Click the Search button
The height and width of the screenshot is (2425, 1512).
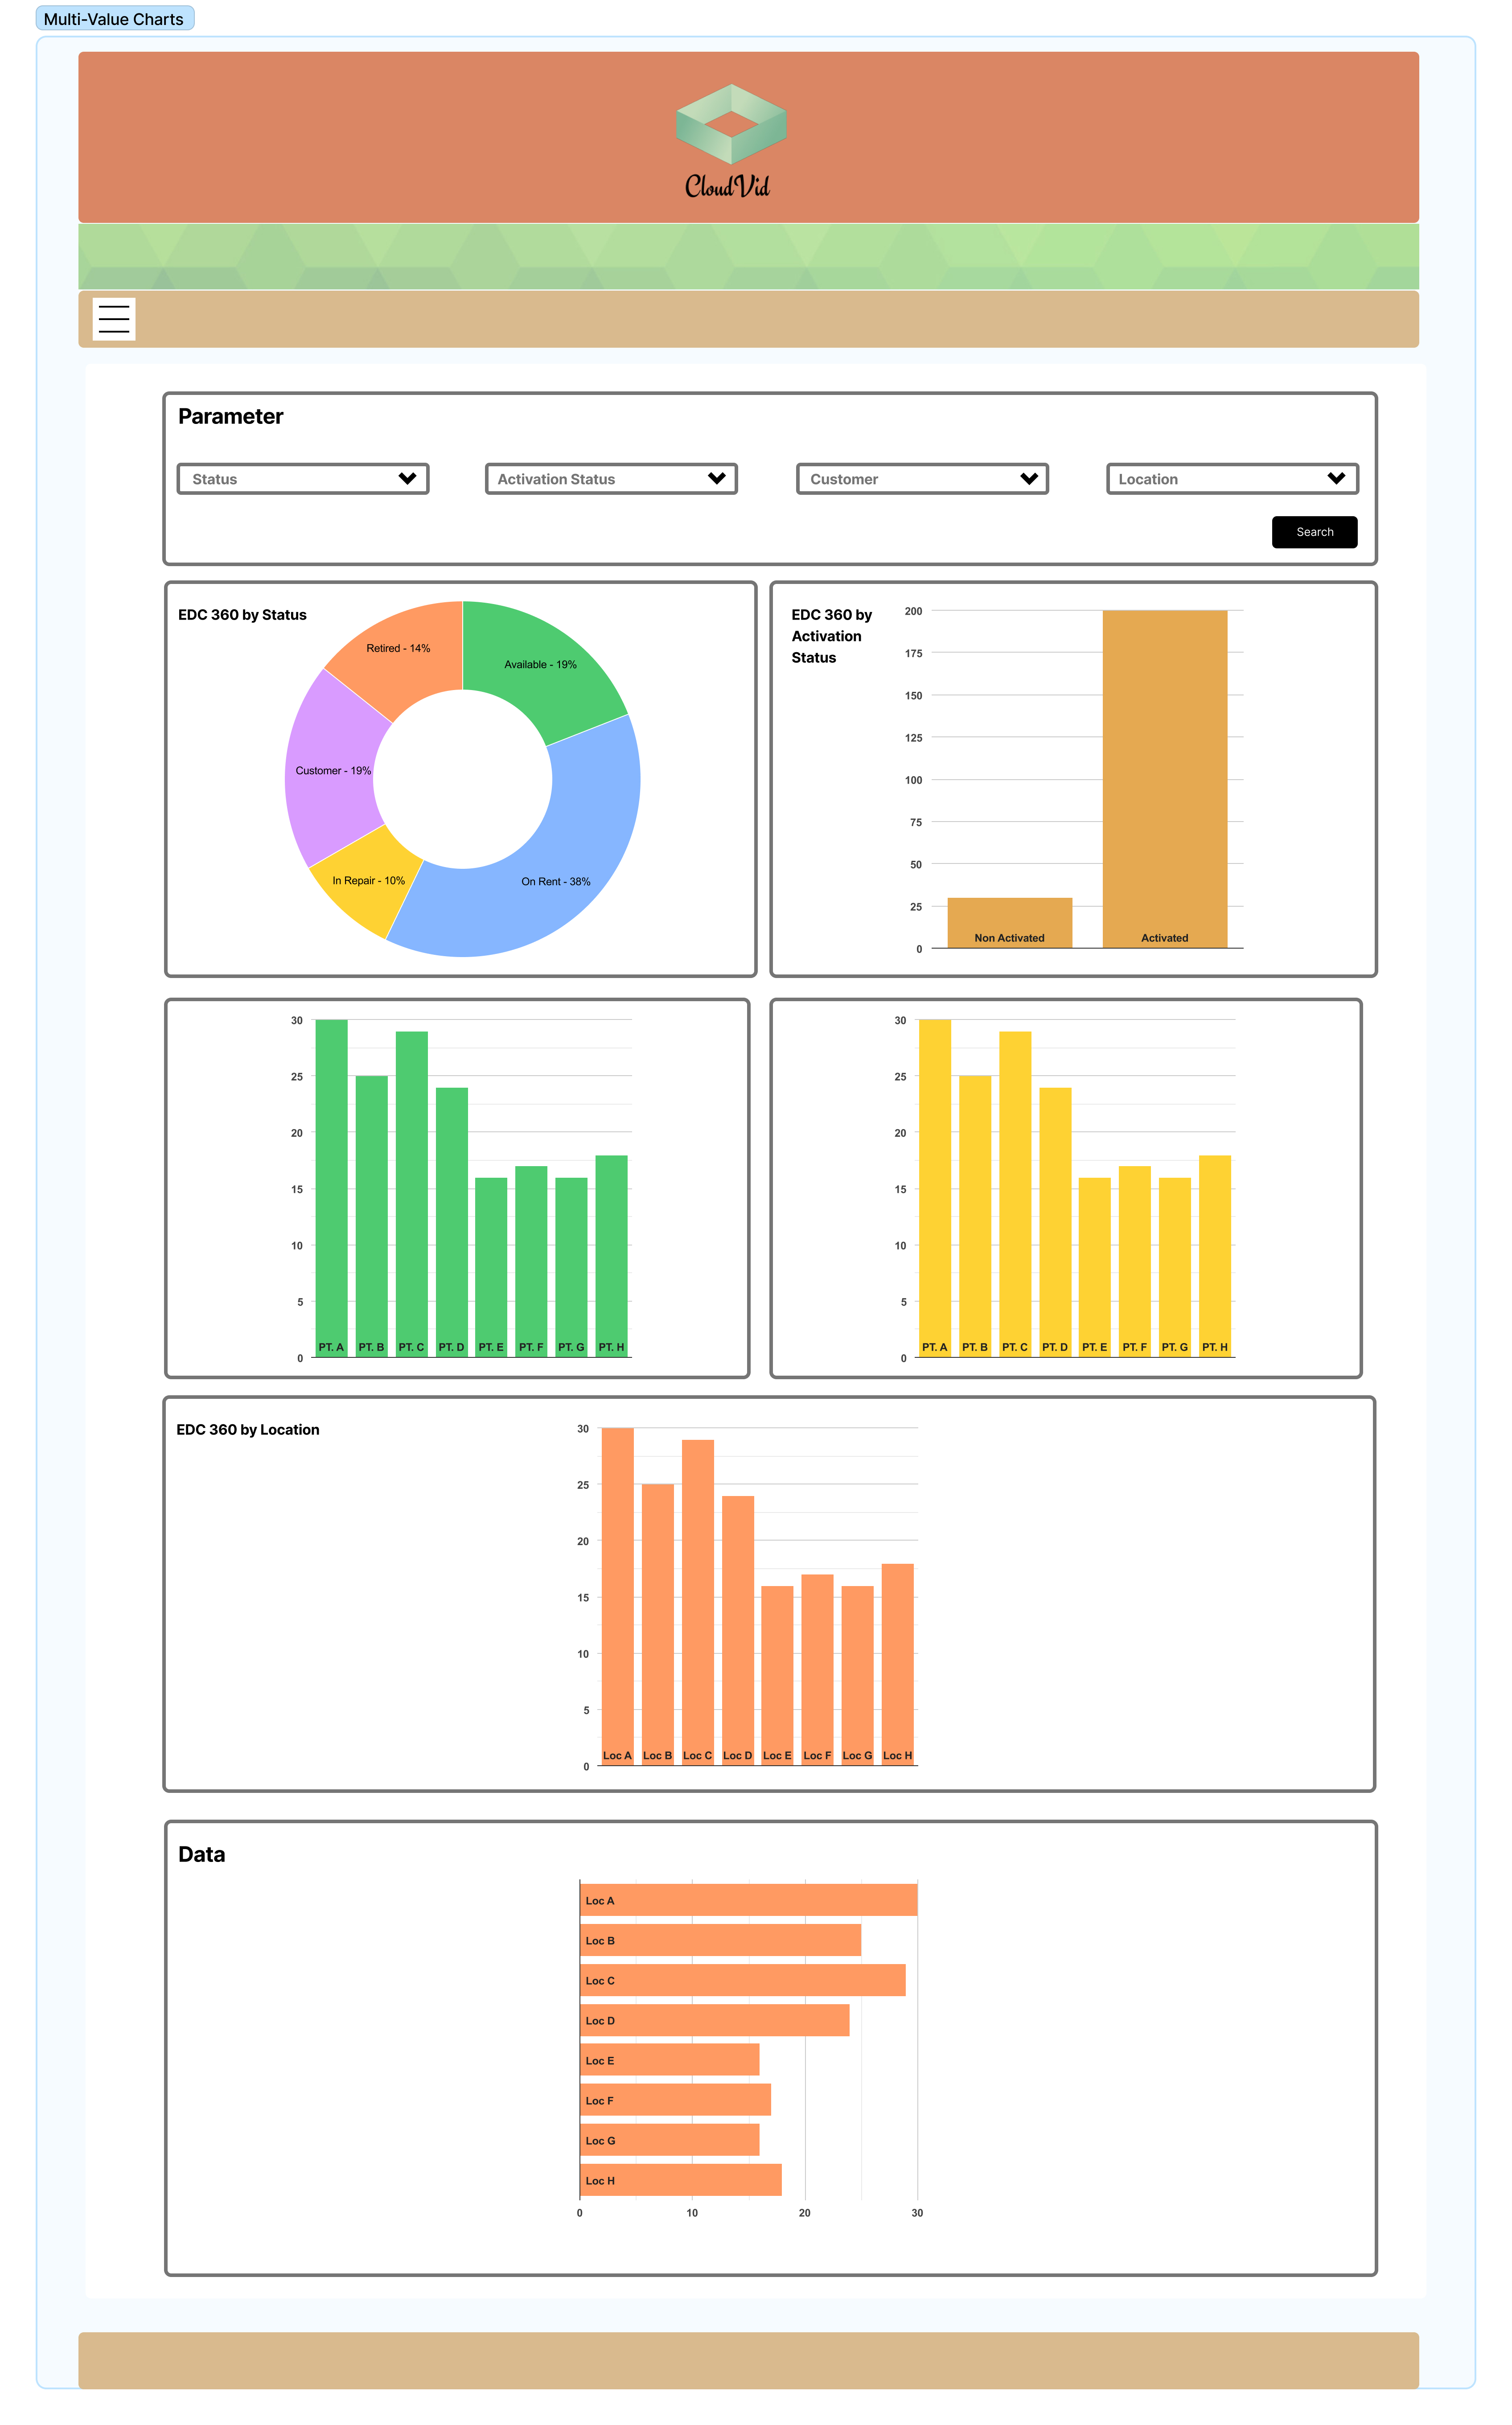tap(1315, 531)
